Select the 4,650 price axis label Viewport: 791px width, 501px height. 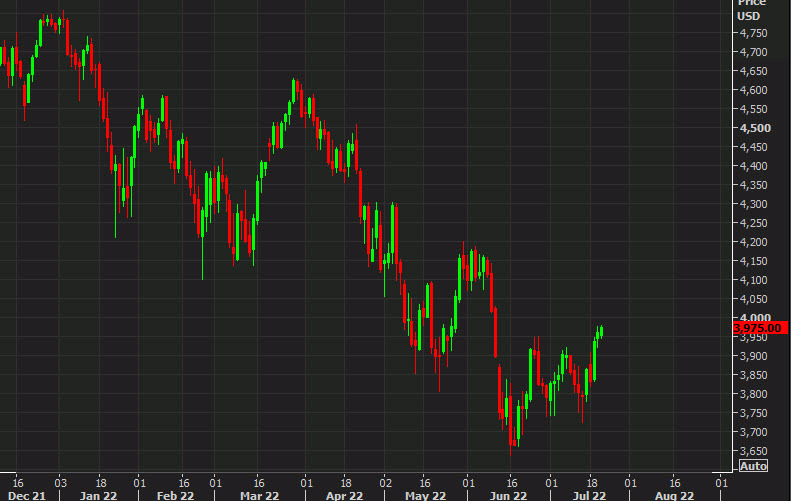click(x=753, y=71)
